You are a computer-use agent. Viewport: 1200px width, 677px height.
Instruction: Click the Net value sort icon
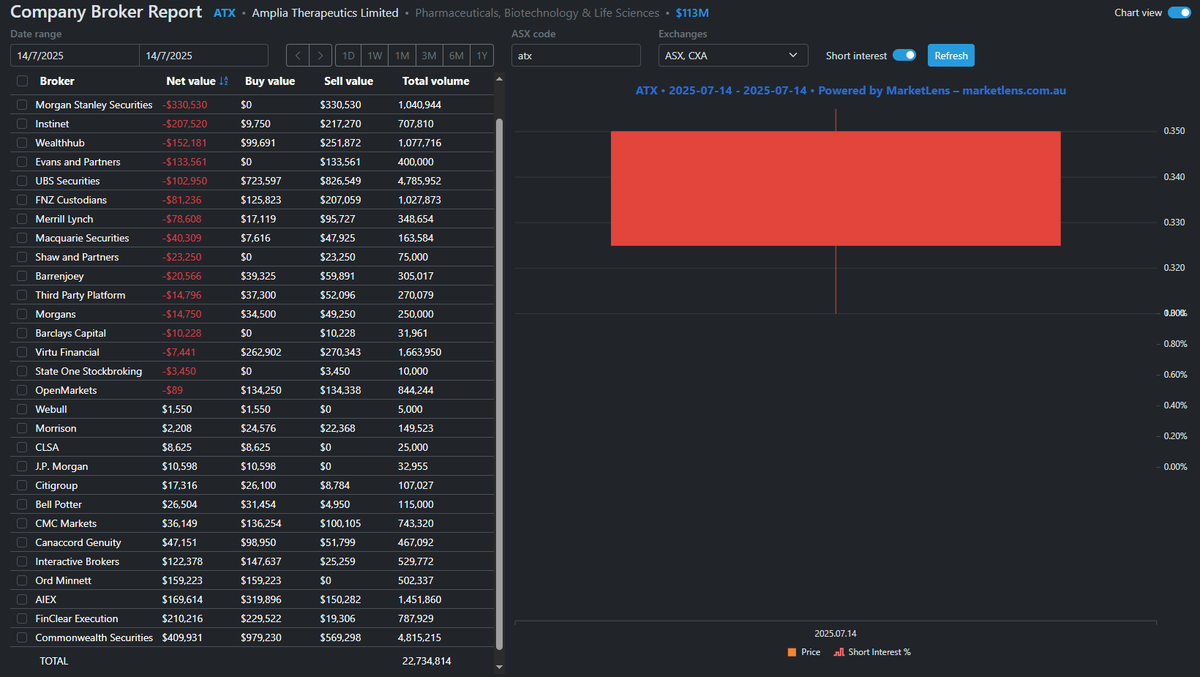224,81
